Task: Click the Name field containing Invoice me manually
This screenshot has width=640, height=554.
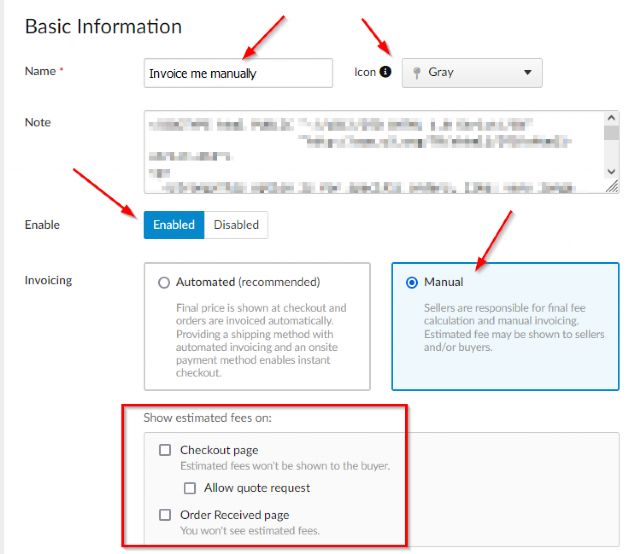Action: tap(238, 73)
